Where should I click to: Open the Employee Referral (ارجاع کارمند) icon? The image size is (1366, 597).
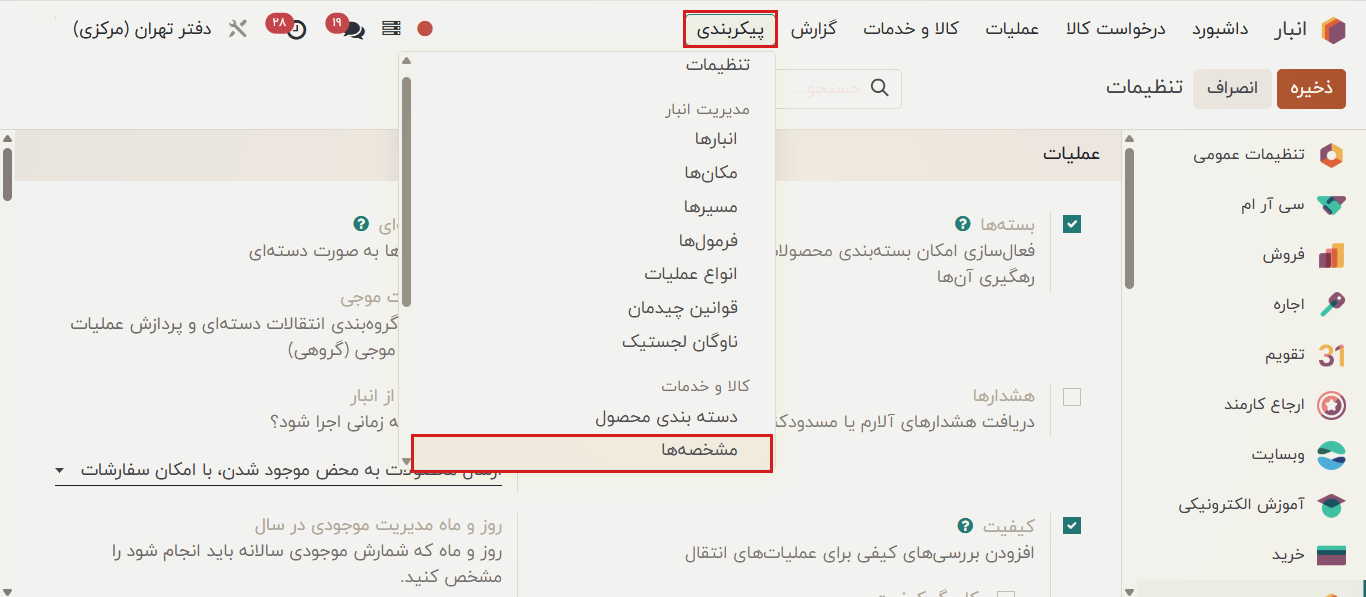1331,405
